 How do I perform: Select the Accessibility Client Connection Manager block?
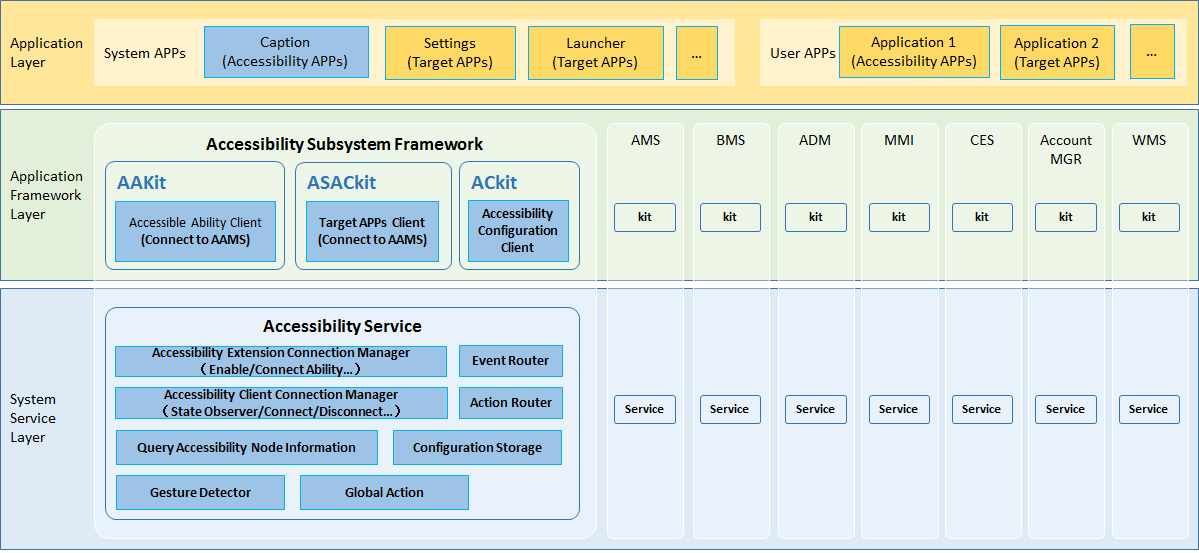click(281, 403)
